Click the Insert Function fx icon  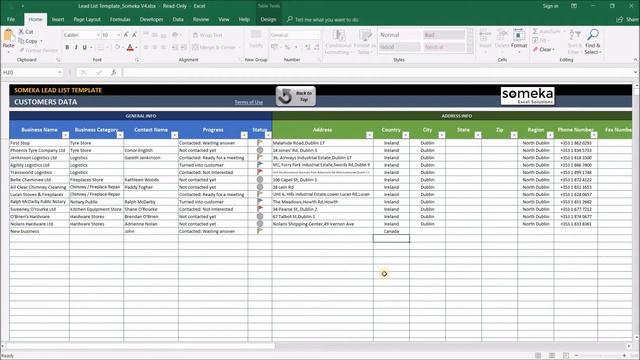tap(114, 72)
